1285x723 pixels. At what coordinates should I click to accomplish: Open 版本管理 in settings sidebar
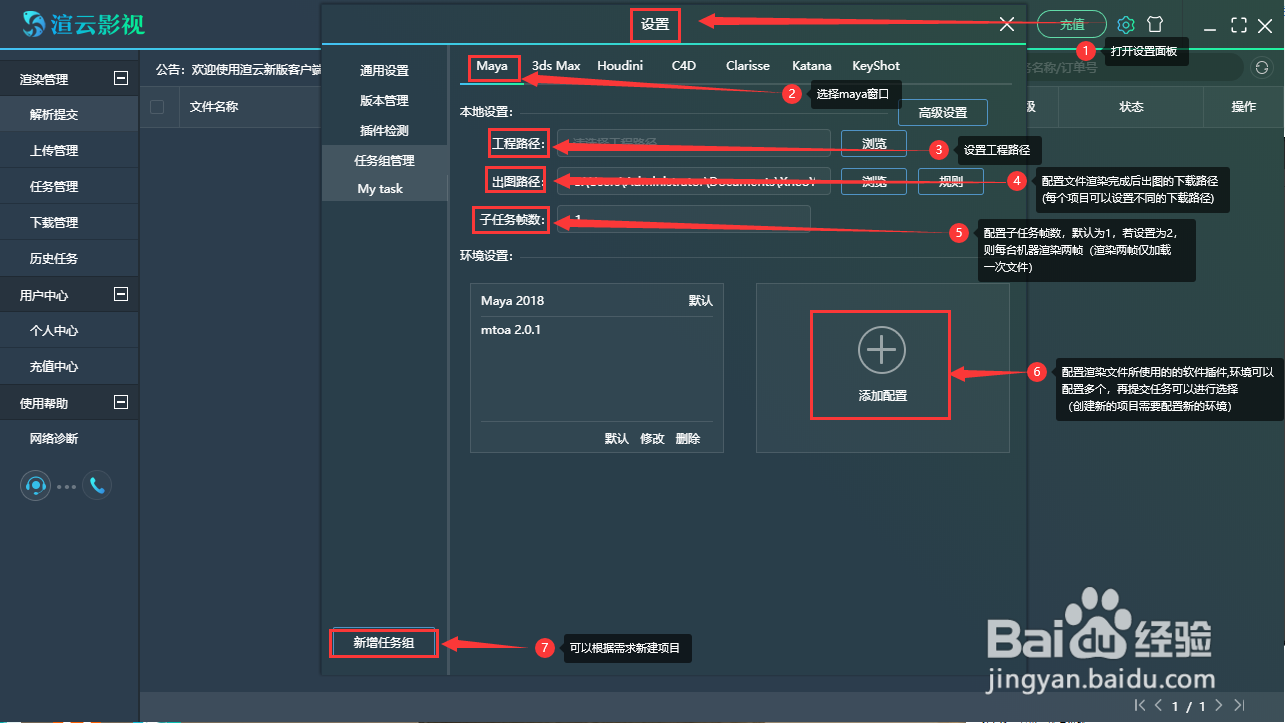385,101
